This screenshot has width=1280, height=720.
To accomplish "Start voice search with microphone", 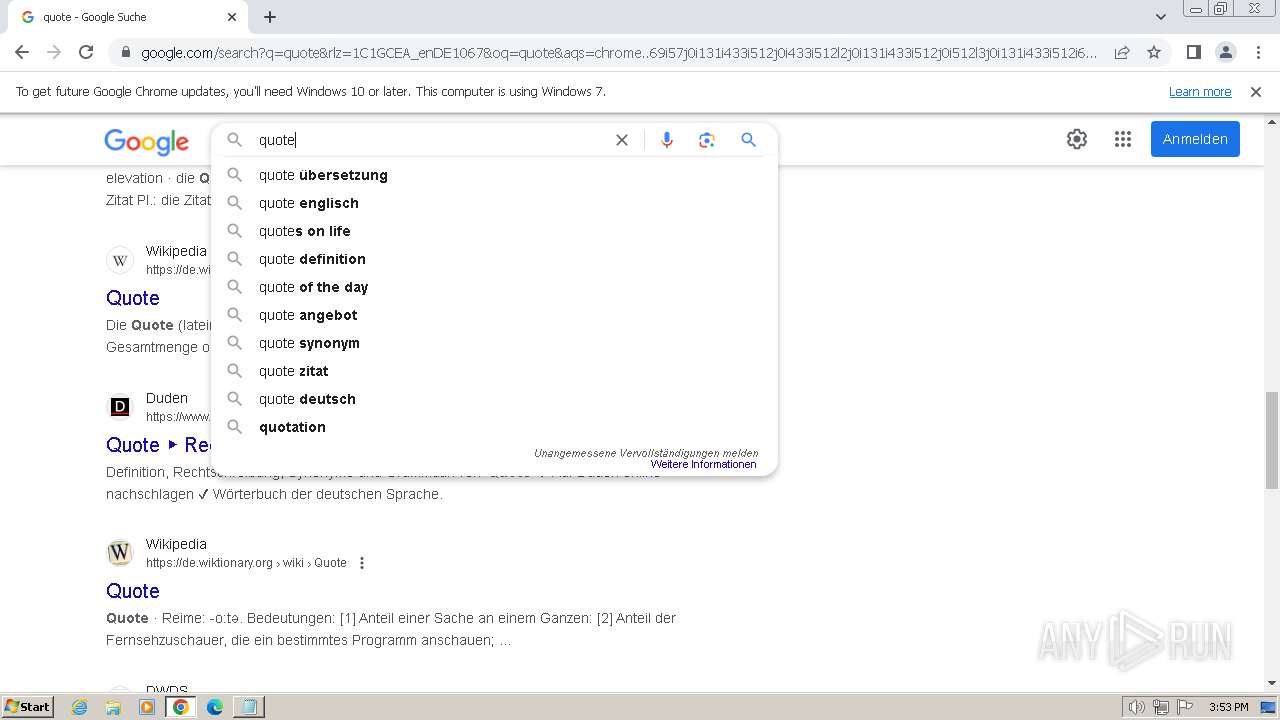I will coord(667,140).
